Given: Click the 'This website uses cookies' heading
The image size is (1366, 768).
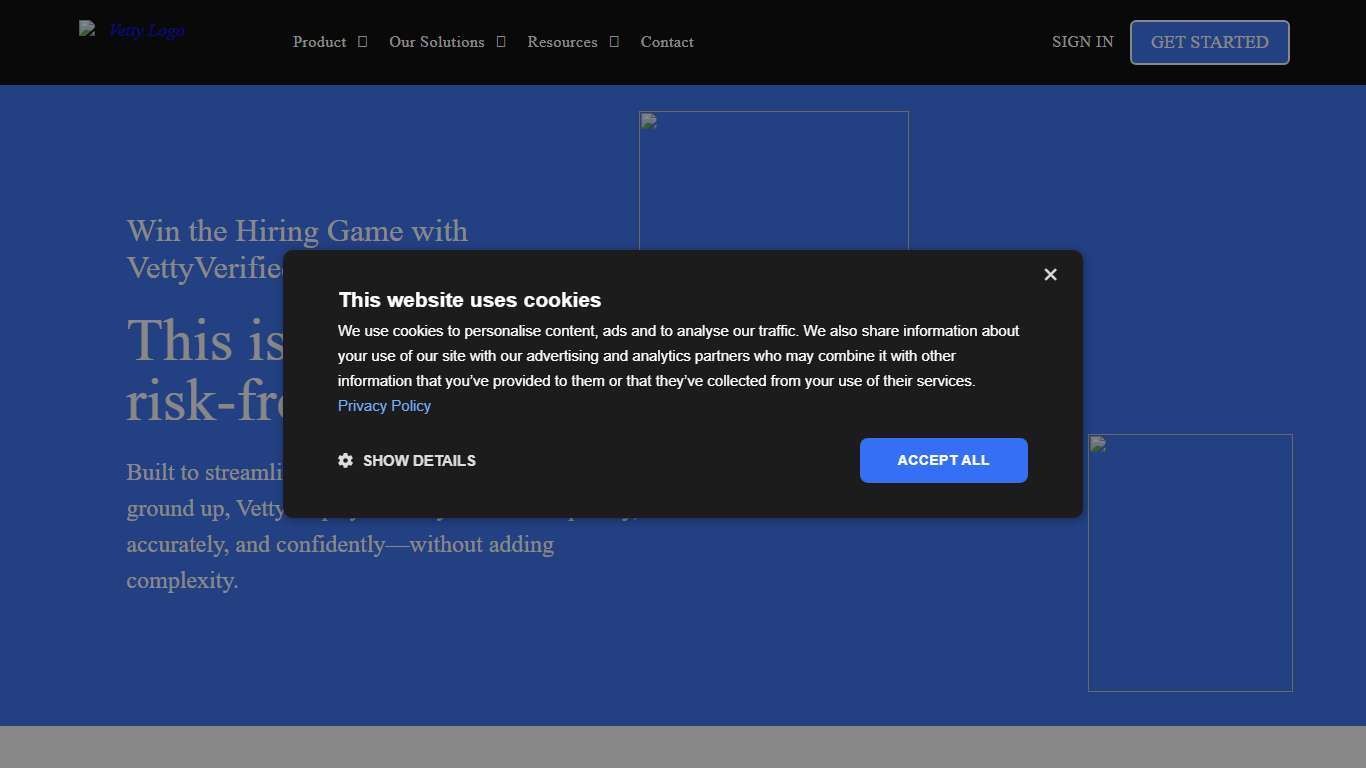Looking at the screenshot, I should (x=470, y=300).
